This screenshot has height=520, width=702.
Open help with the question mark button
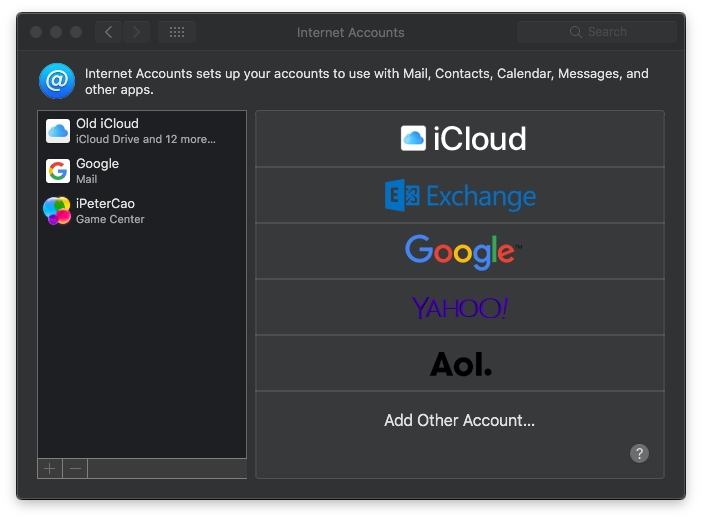point(639,453)
